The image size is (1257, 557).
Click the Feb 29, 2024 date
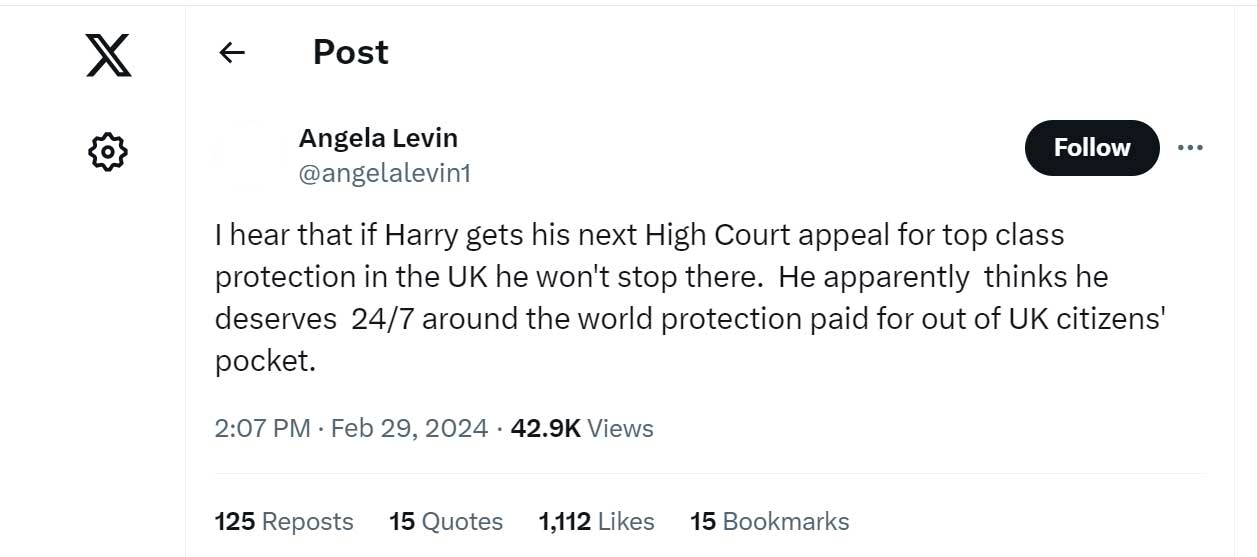tap(409, 428)
